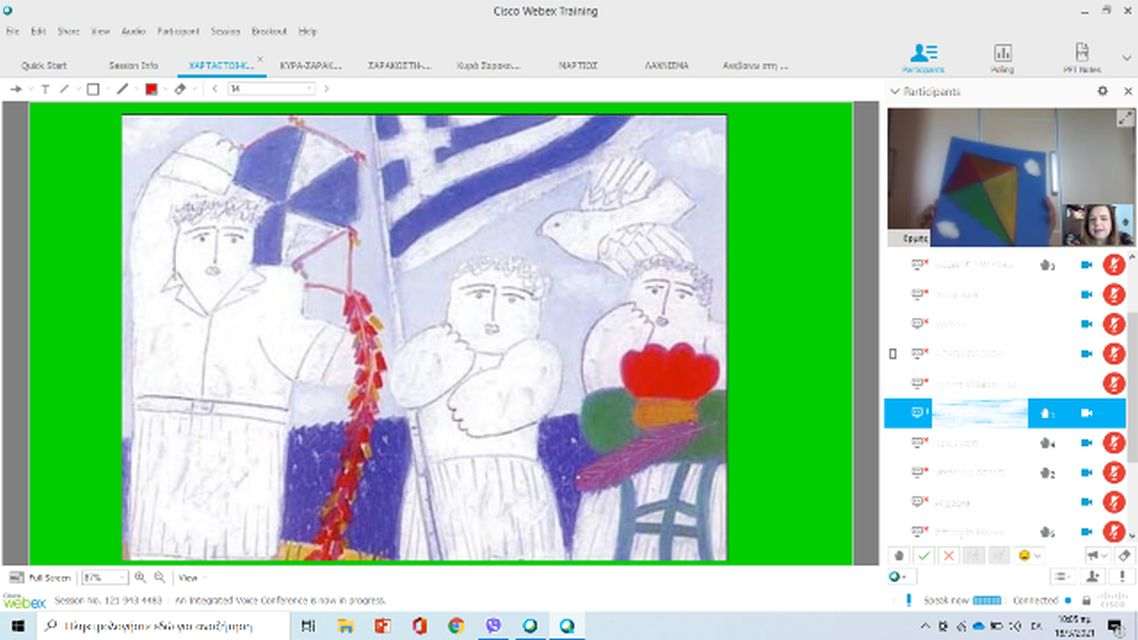
Task: Select the pointer arrow annotation tool
Action: (16, 89)
